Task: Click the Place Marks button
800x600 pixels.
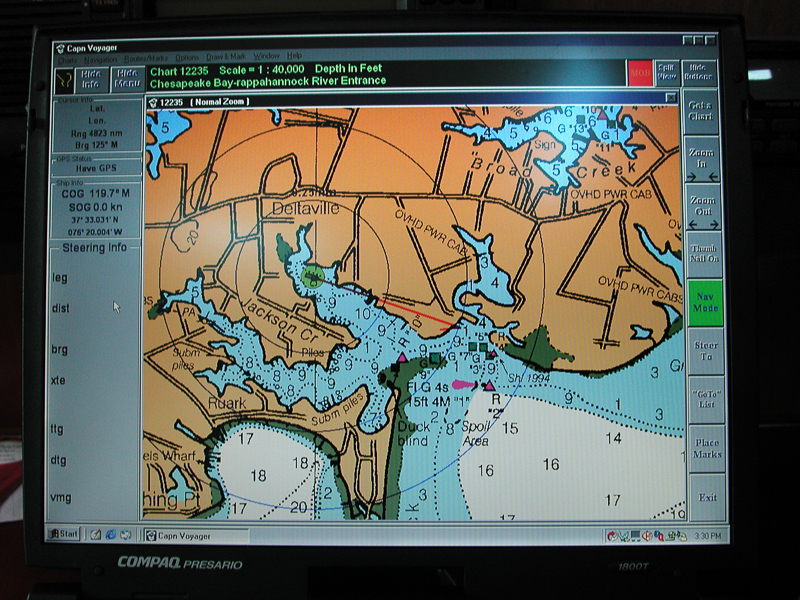Action: coord(707,448)
